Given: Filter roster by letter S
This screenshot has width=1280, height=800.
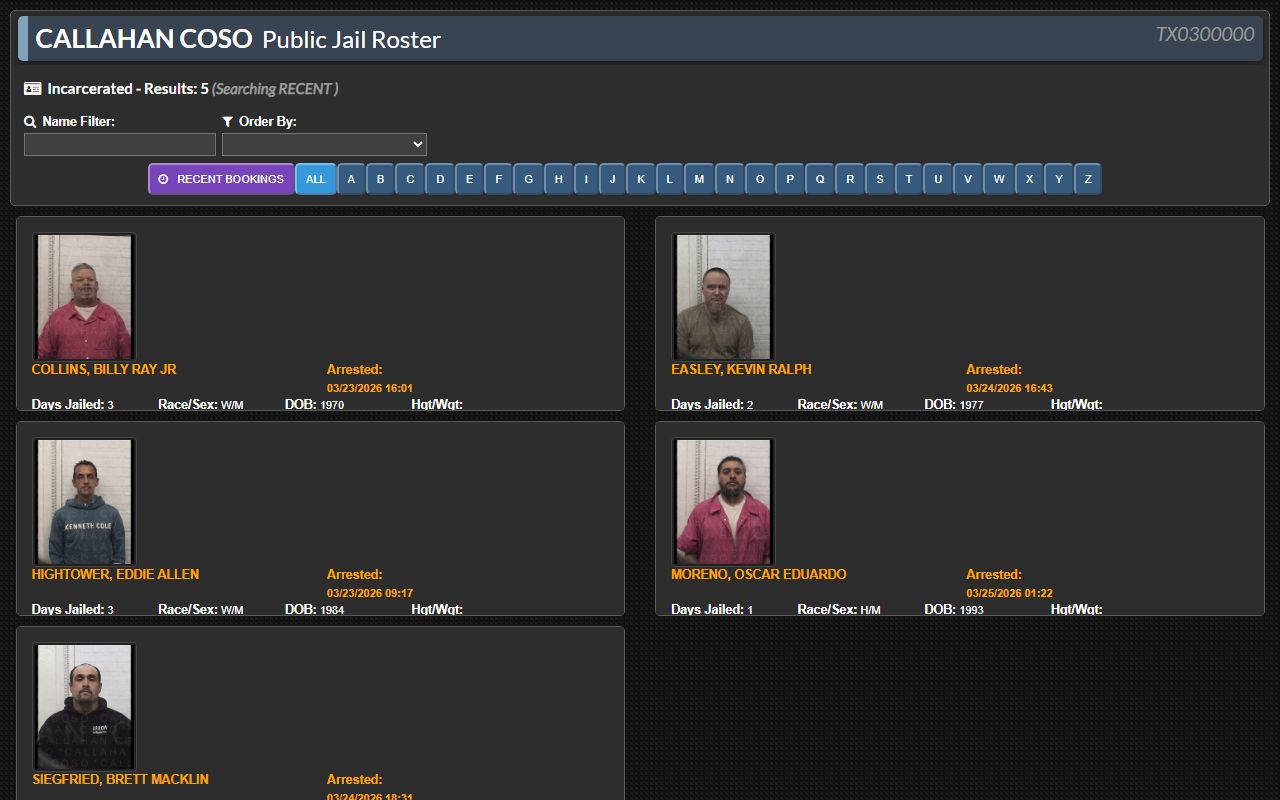Looking at the screenshot, I should click(x=880, y=179).
